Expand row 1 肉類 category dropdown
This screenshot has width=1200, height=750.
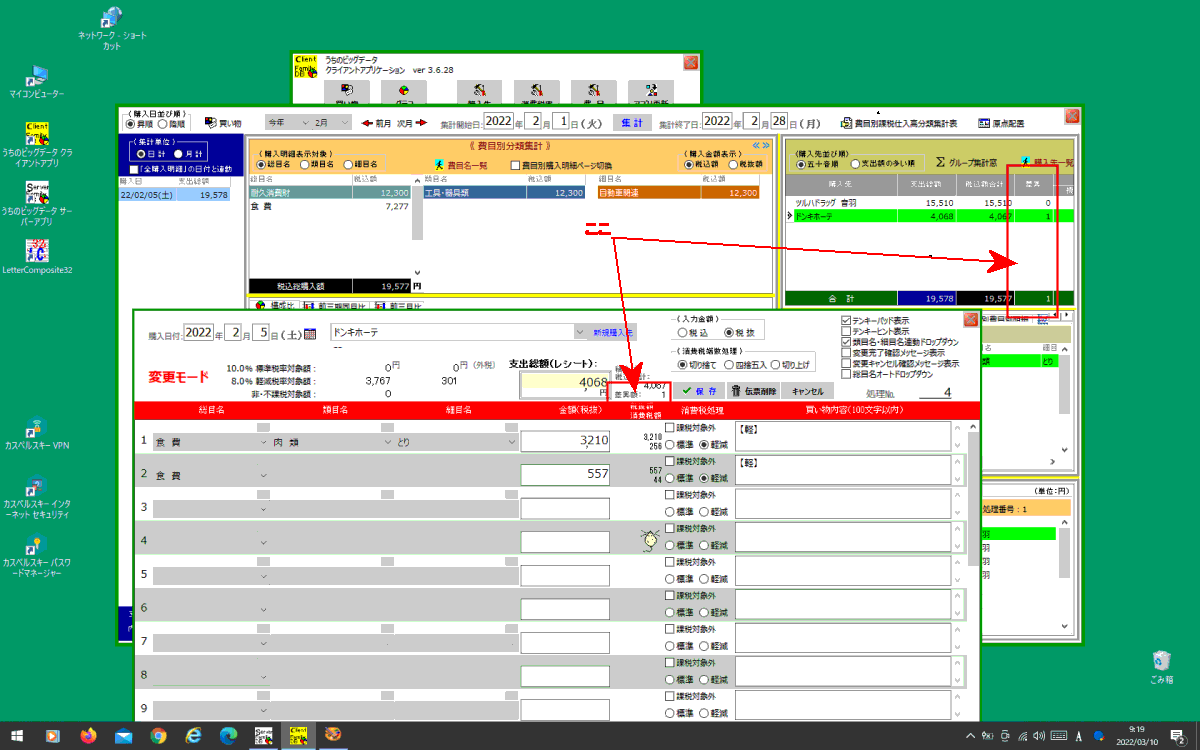click(x=388, y=441)
